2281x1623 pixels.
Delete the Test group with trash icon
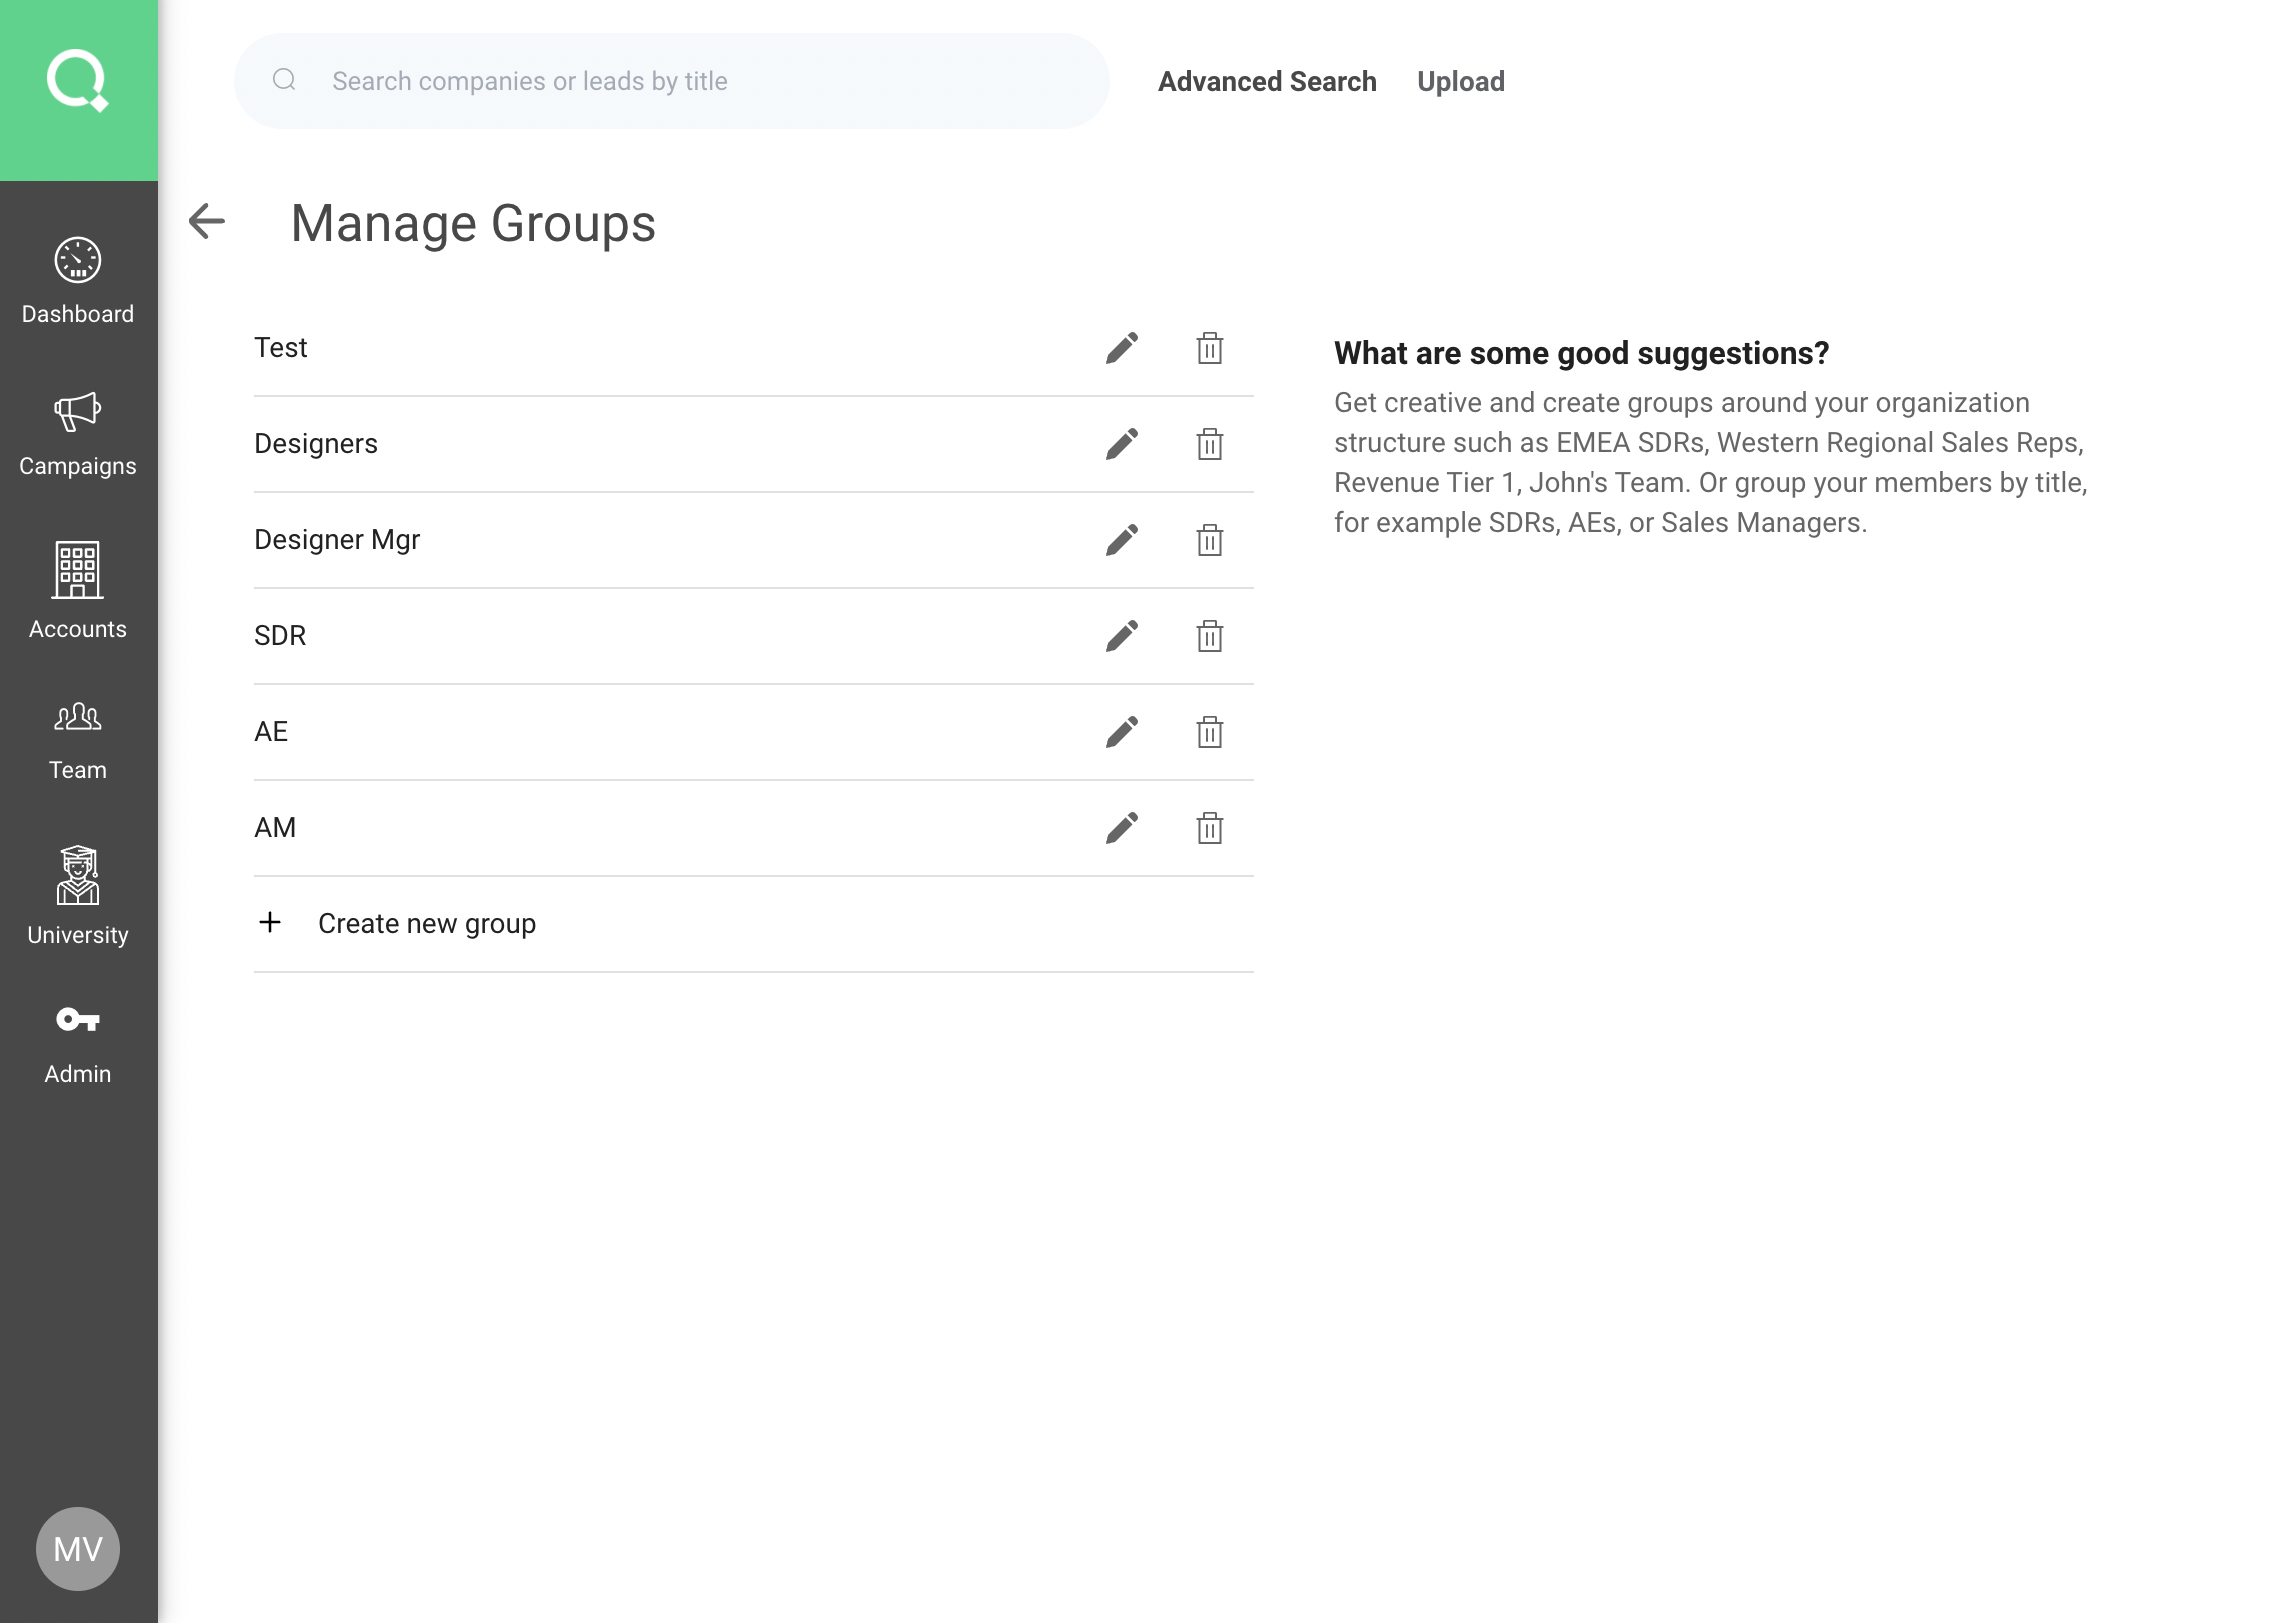[x=1209, y=348]
